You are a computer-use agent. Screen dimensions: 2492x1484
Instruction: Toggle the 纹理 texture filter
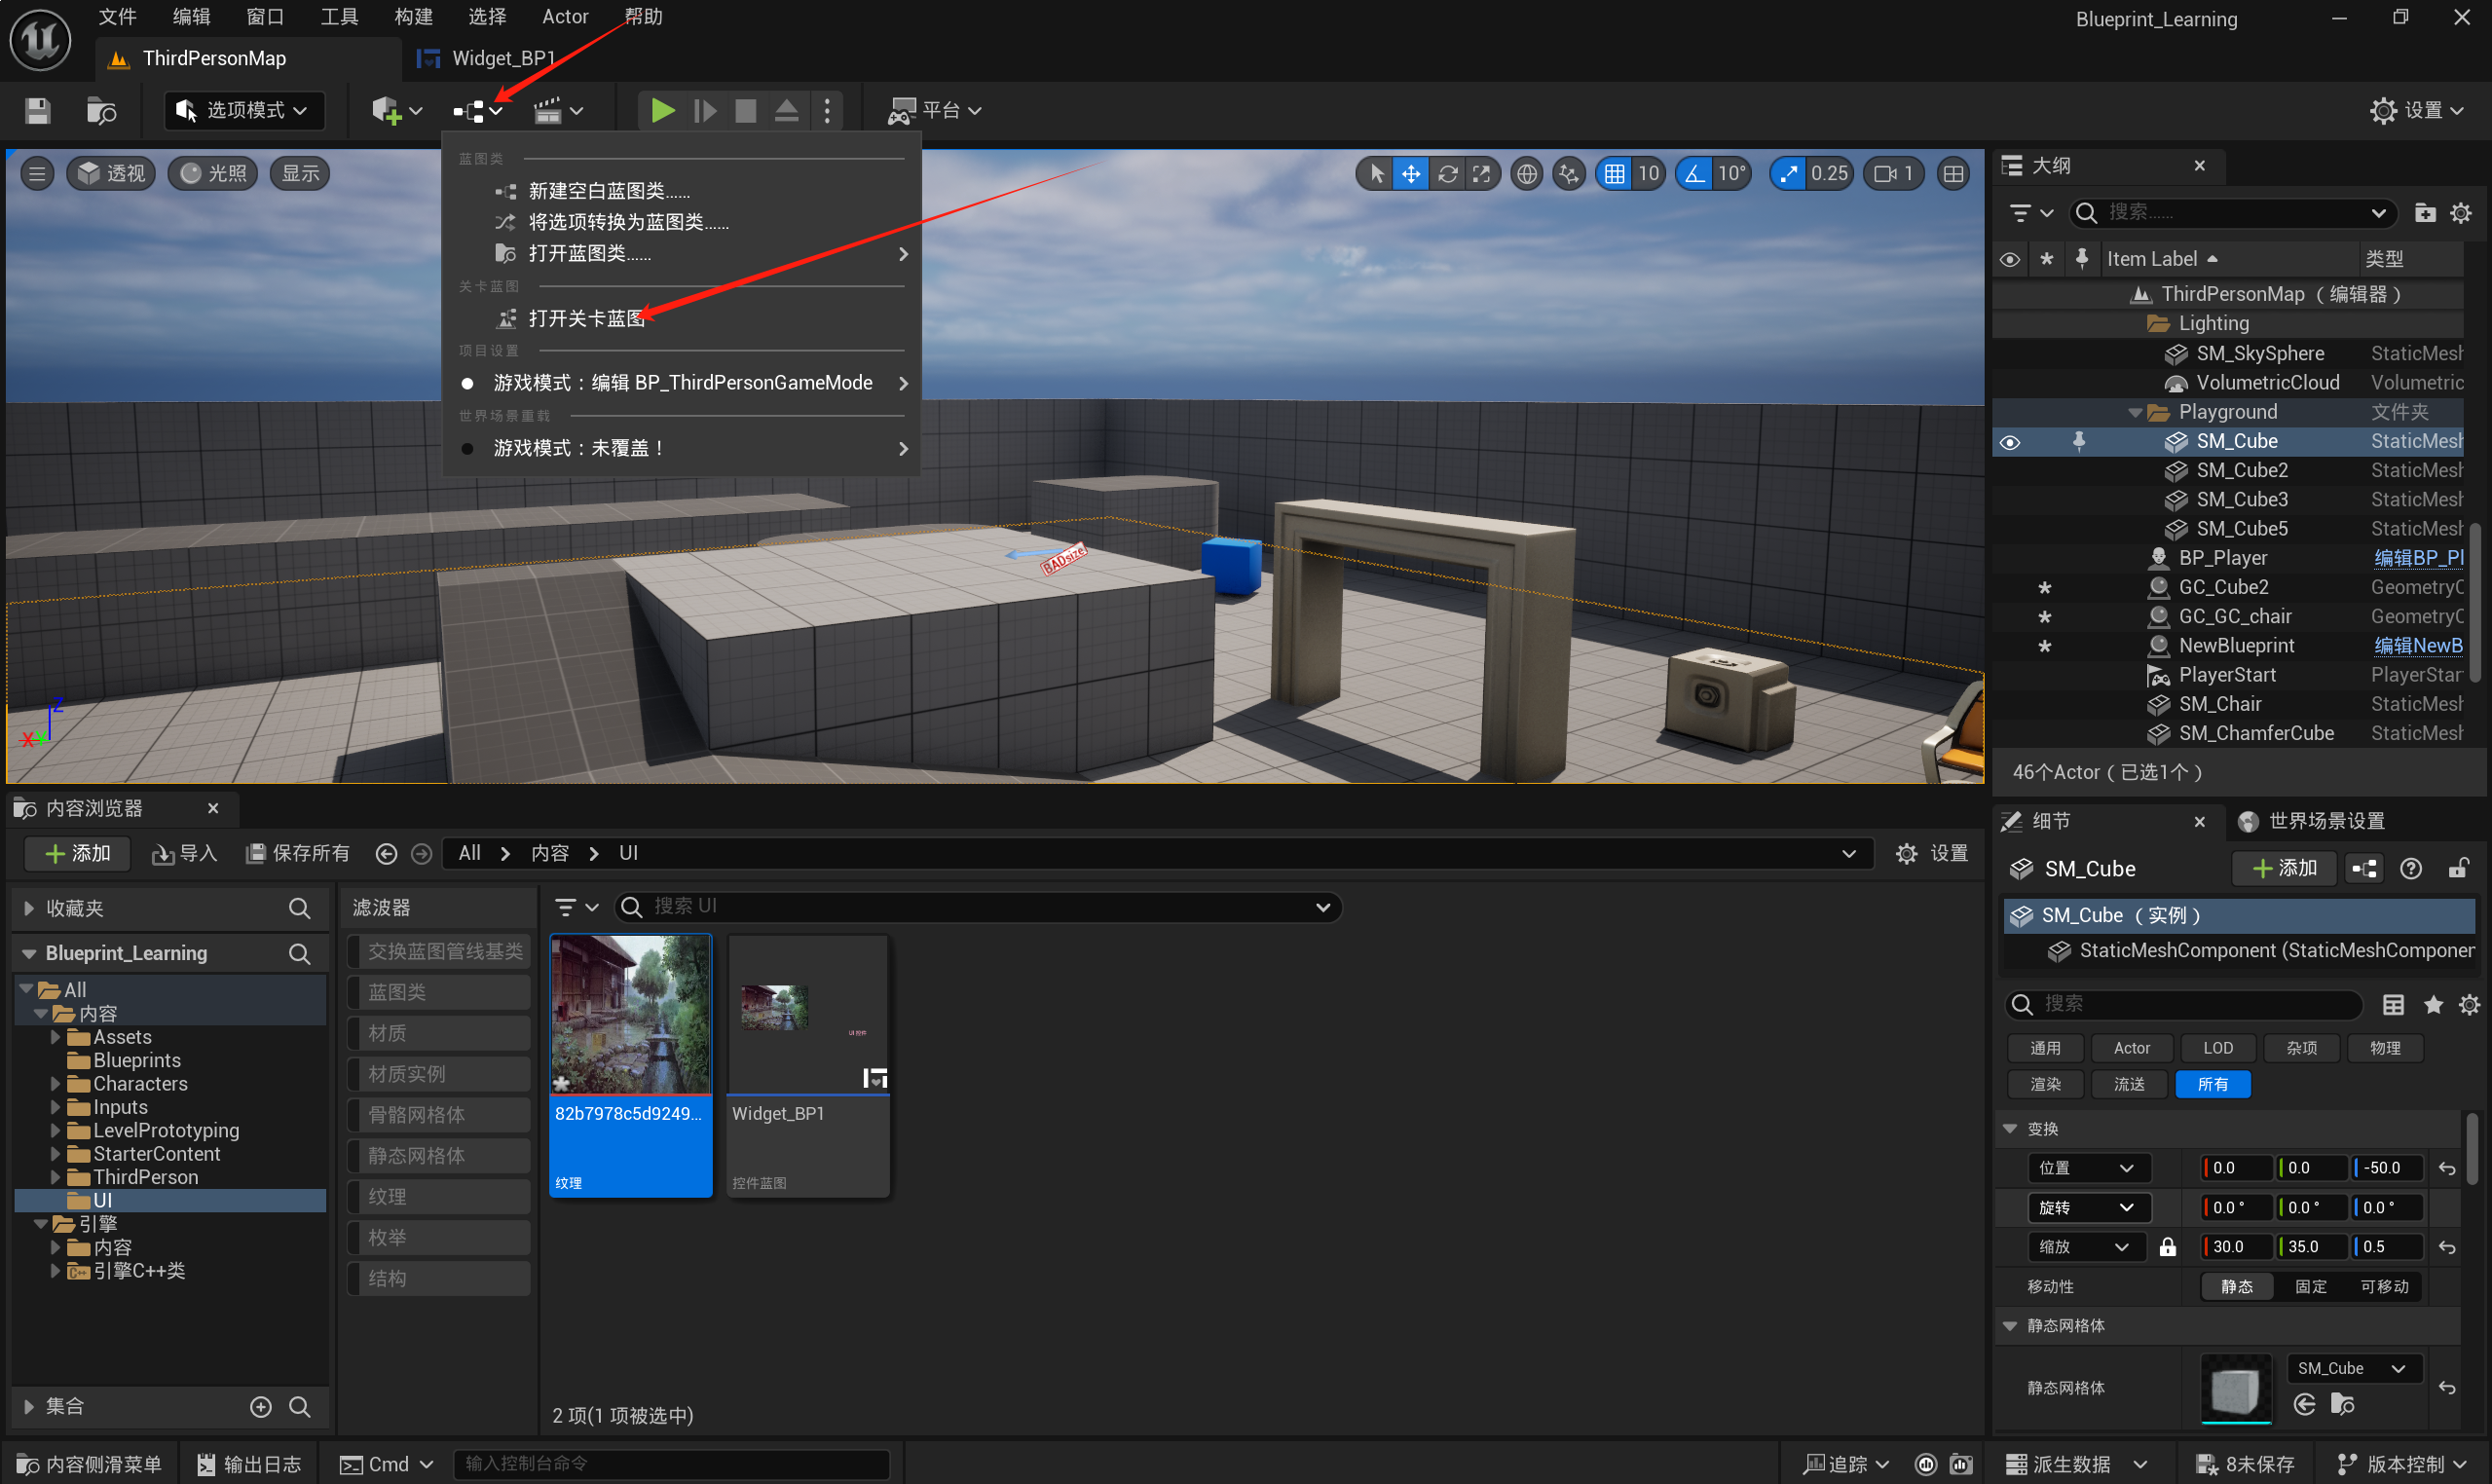pyautogui.click(x=439, y=1197)
